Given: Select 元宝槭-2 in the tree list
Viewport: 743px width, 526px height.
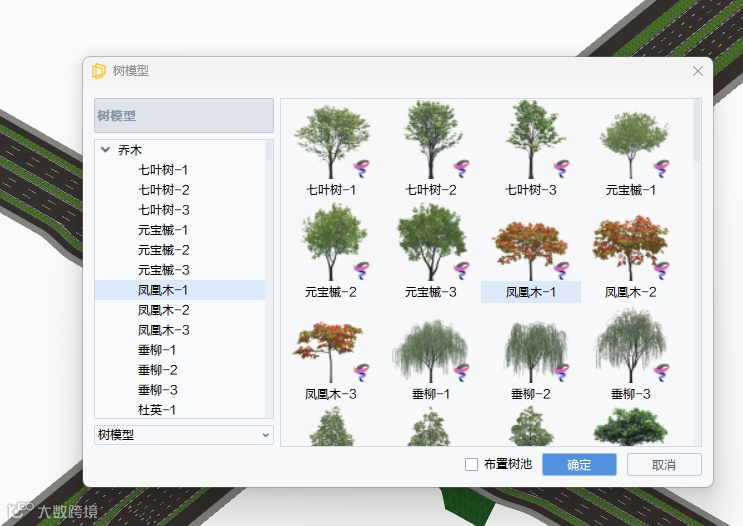Looking at the screenshot, I should 163,250.
